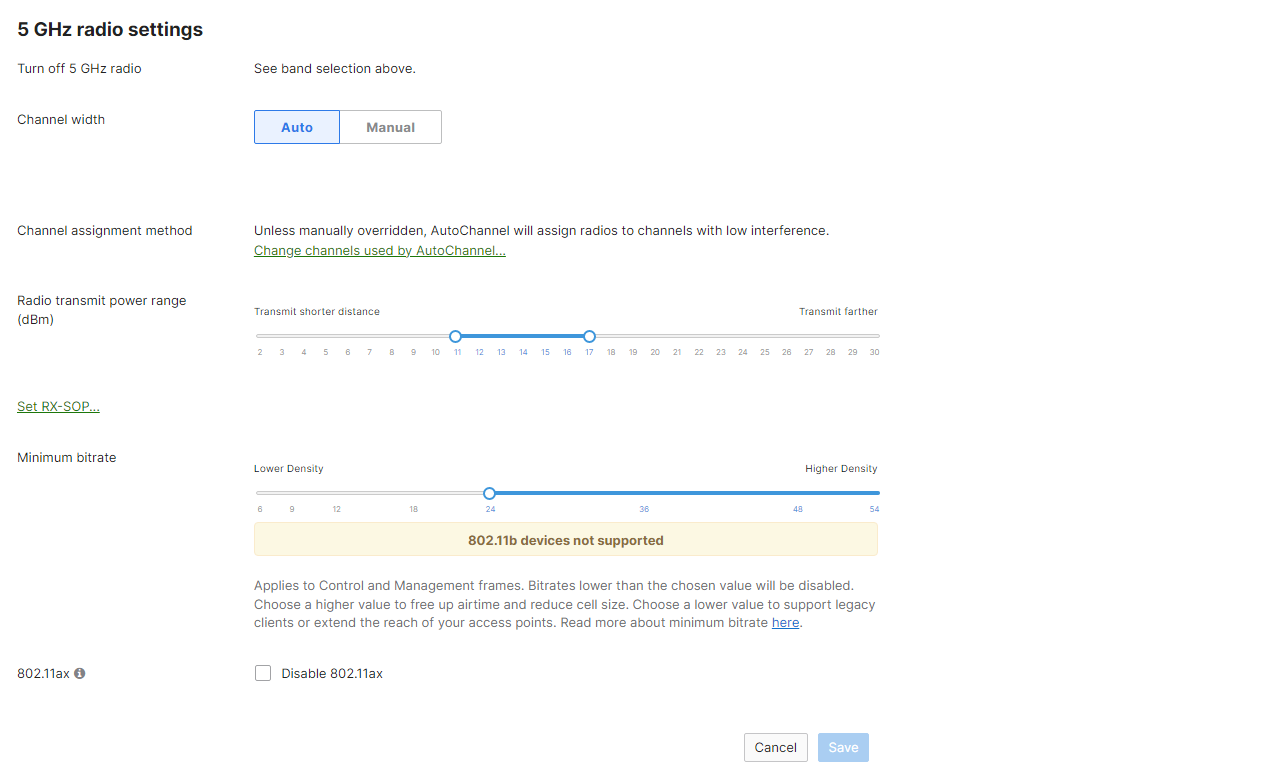Choose 36 on the minimum bitrate slider
The image size is (1282, 770).
[644, 493]
